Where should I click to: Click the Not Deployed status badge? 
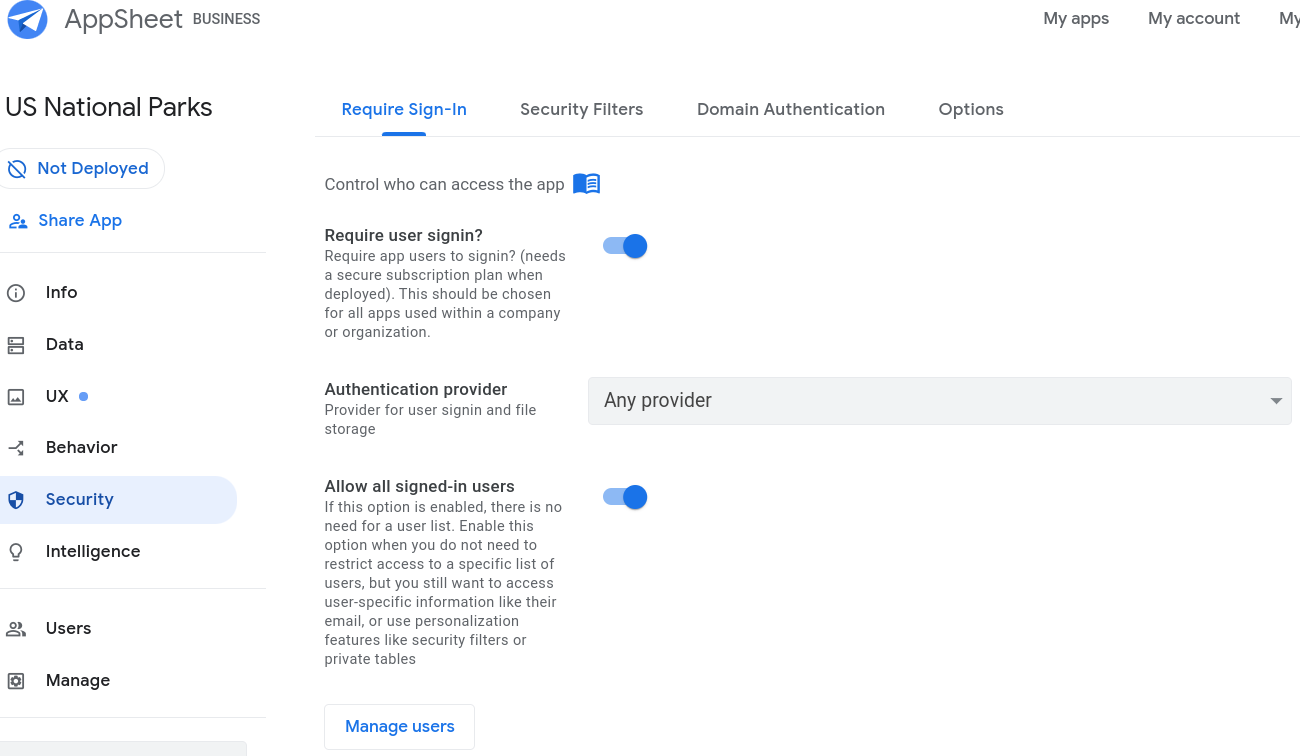(x=82, y=168)
